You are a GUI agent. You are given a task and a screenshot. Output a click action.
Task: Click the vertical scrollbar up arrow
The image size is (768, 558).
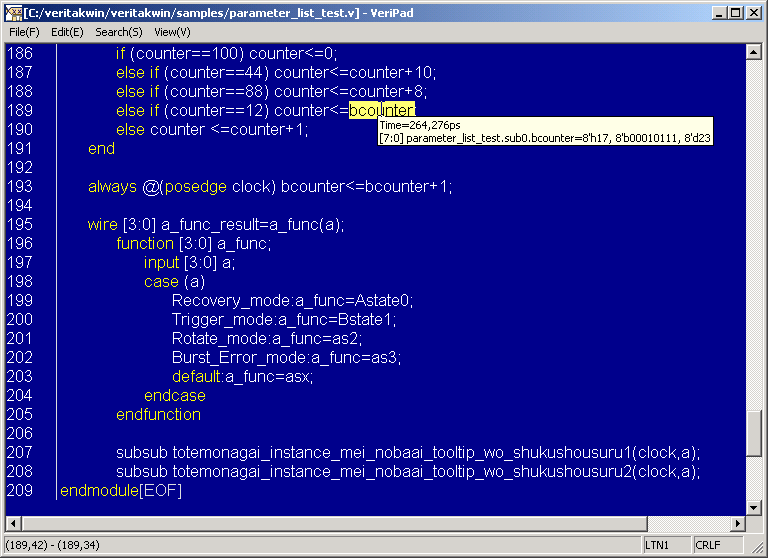[755, 51]
